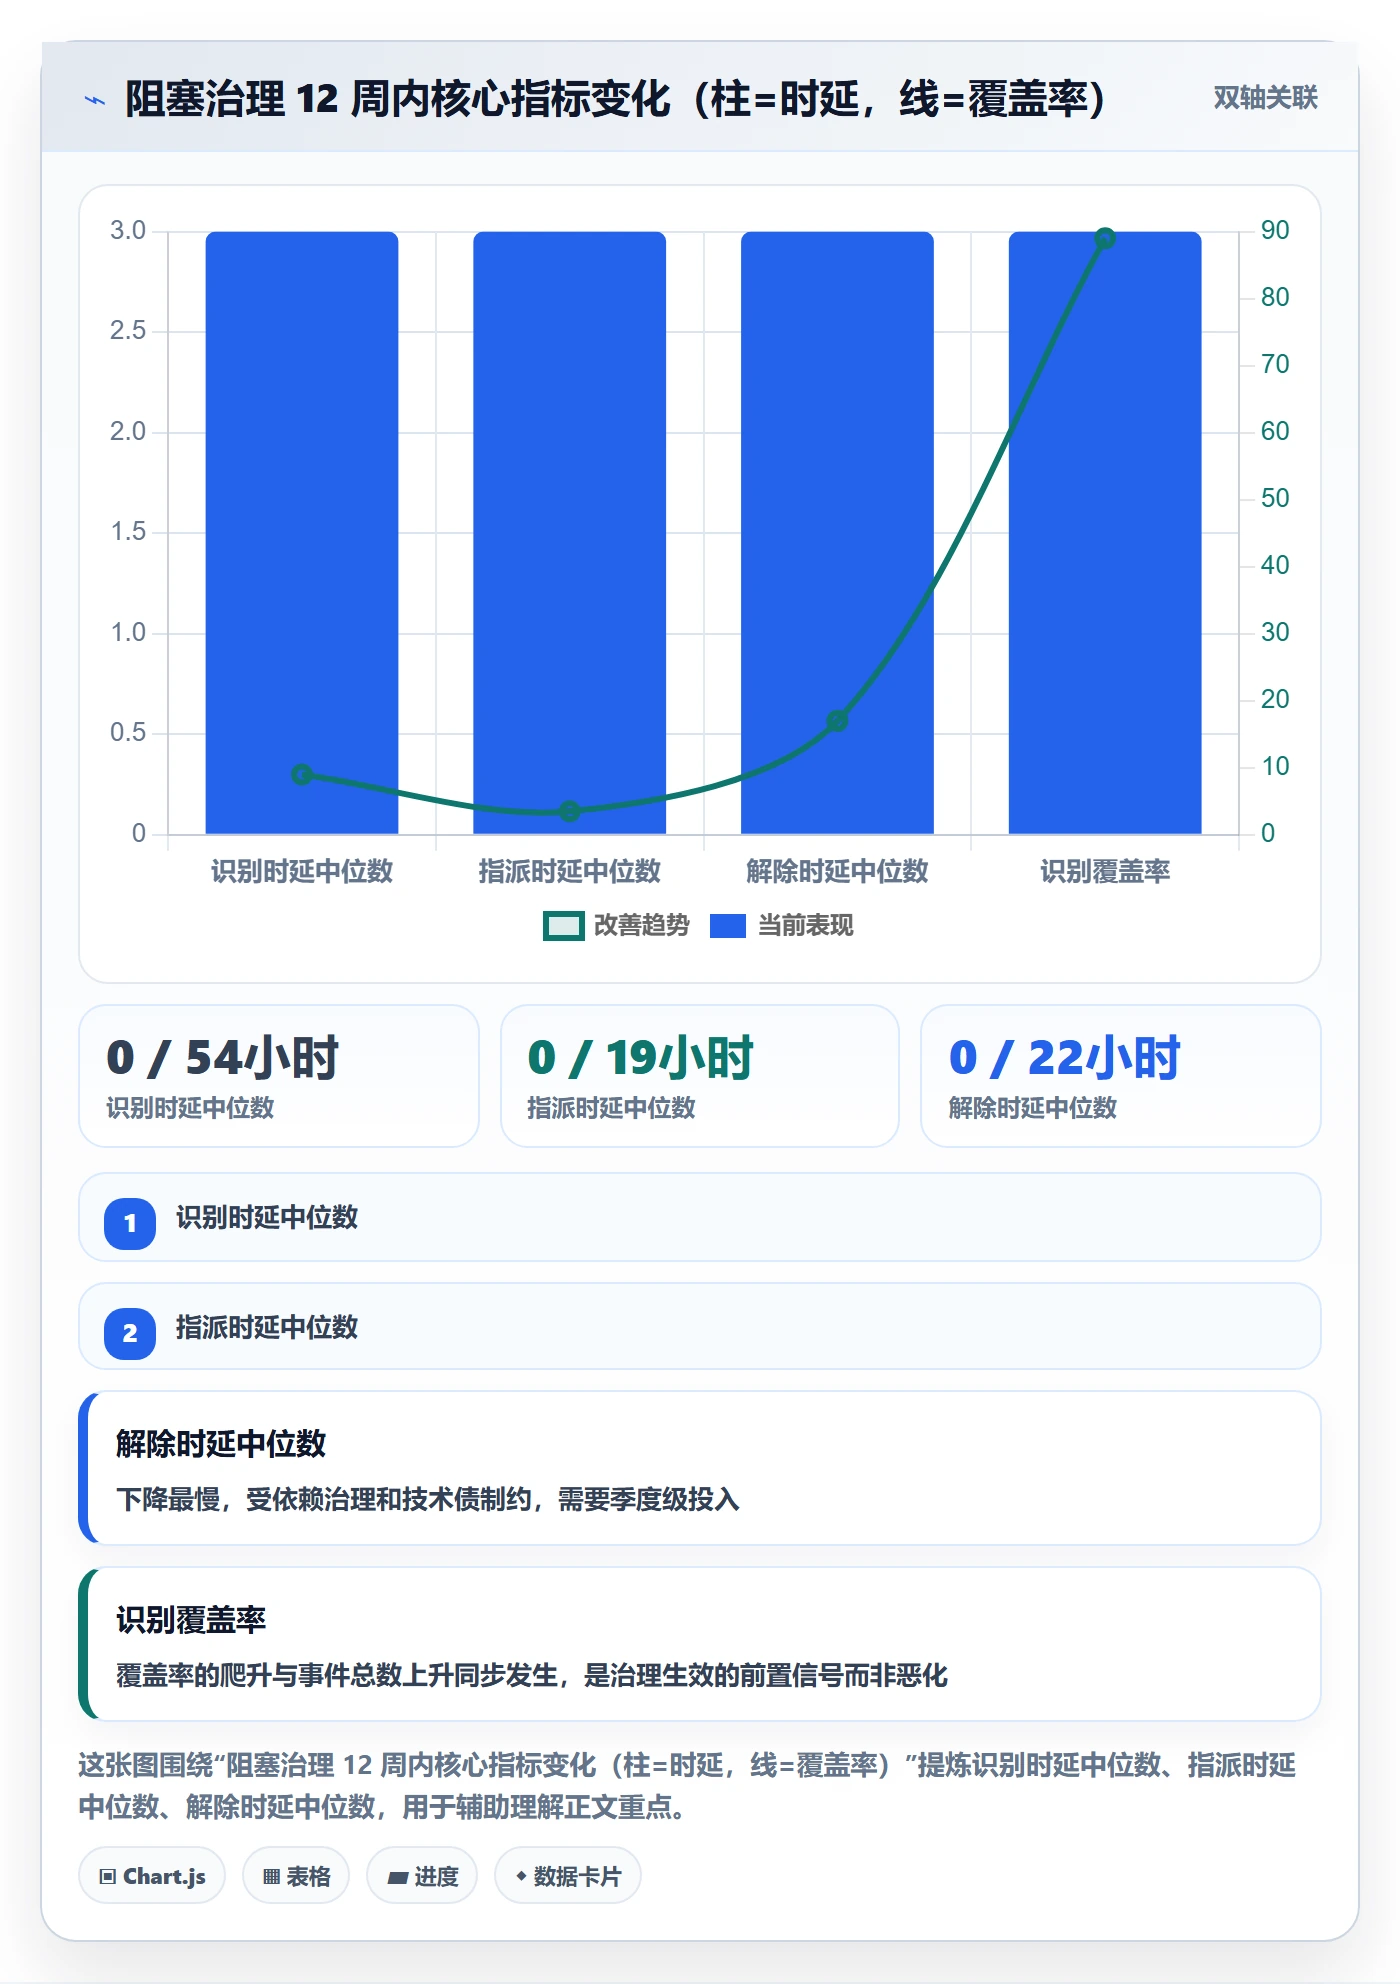This screenshot has width=1400, height=1984.
Task: Click the right axis value 90
Action: pyautogui.click(x=1275, y=231)
